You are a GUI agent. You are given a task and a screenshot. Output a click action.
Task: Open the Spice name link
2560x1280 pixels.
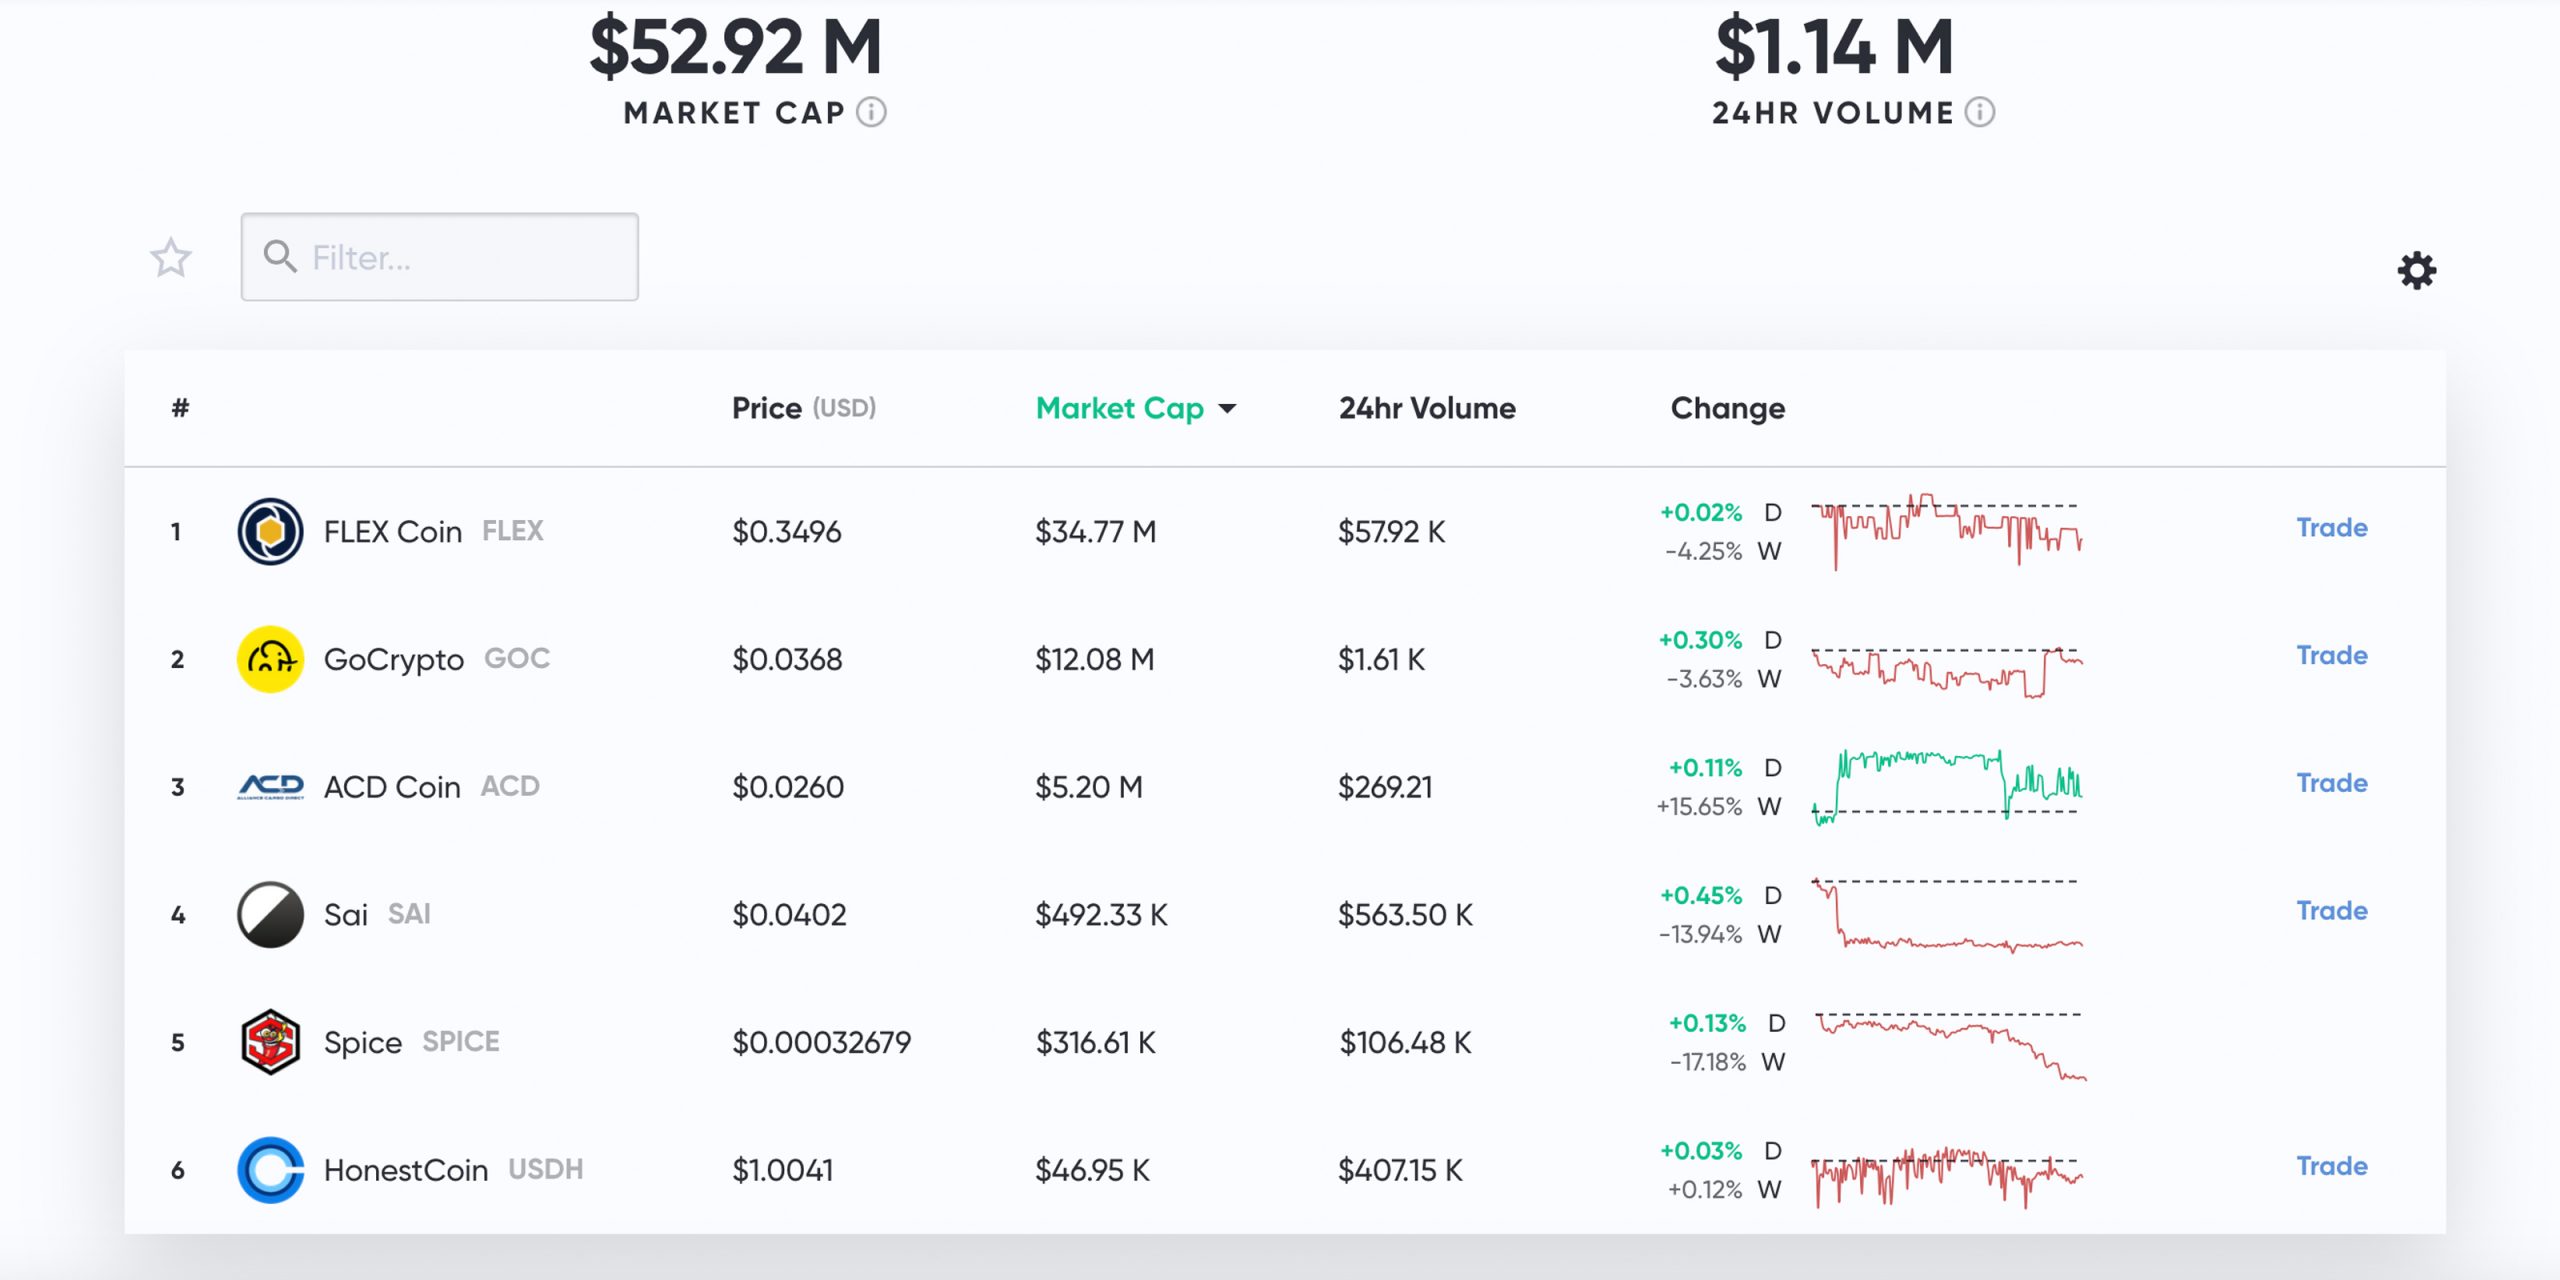[x=363, y=1043]
